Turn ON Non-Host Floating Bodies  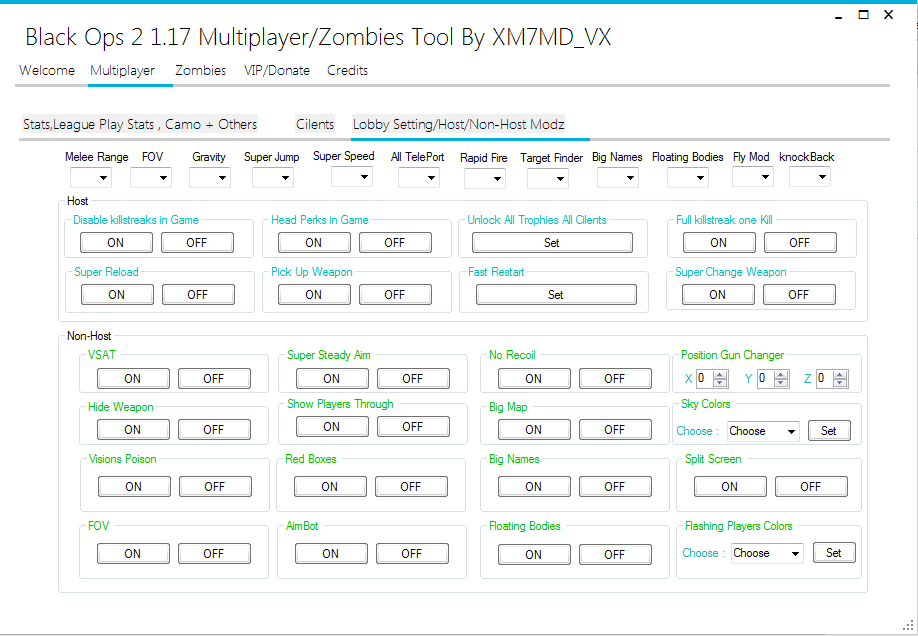[x=534, y=554]
